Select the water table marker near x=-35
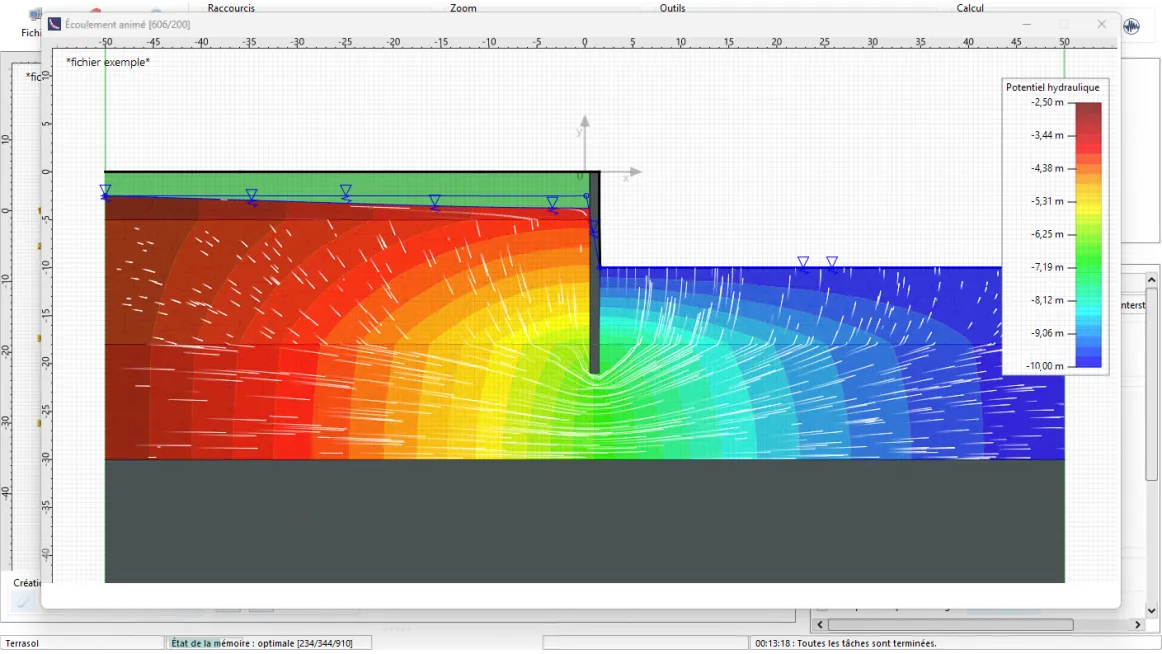 pyautogui.click(x=252, y=196)
